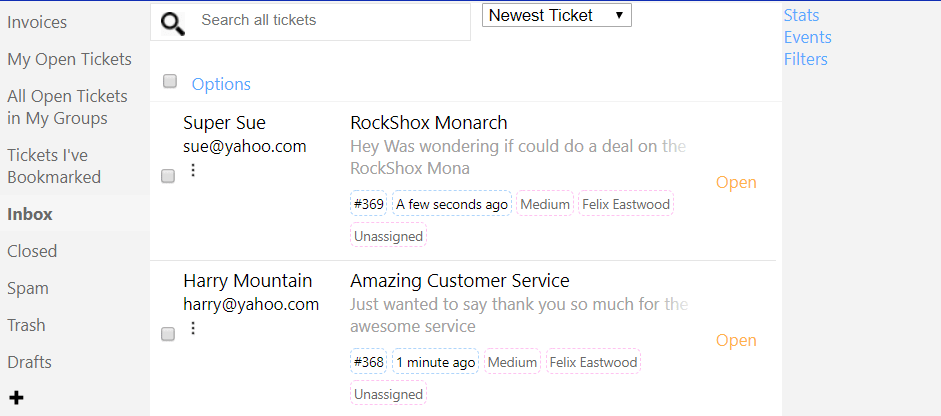Image resolution: width=941 pixels, height=416 pixels.
Task: Go to My Open Tickets
Action: 69,59
